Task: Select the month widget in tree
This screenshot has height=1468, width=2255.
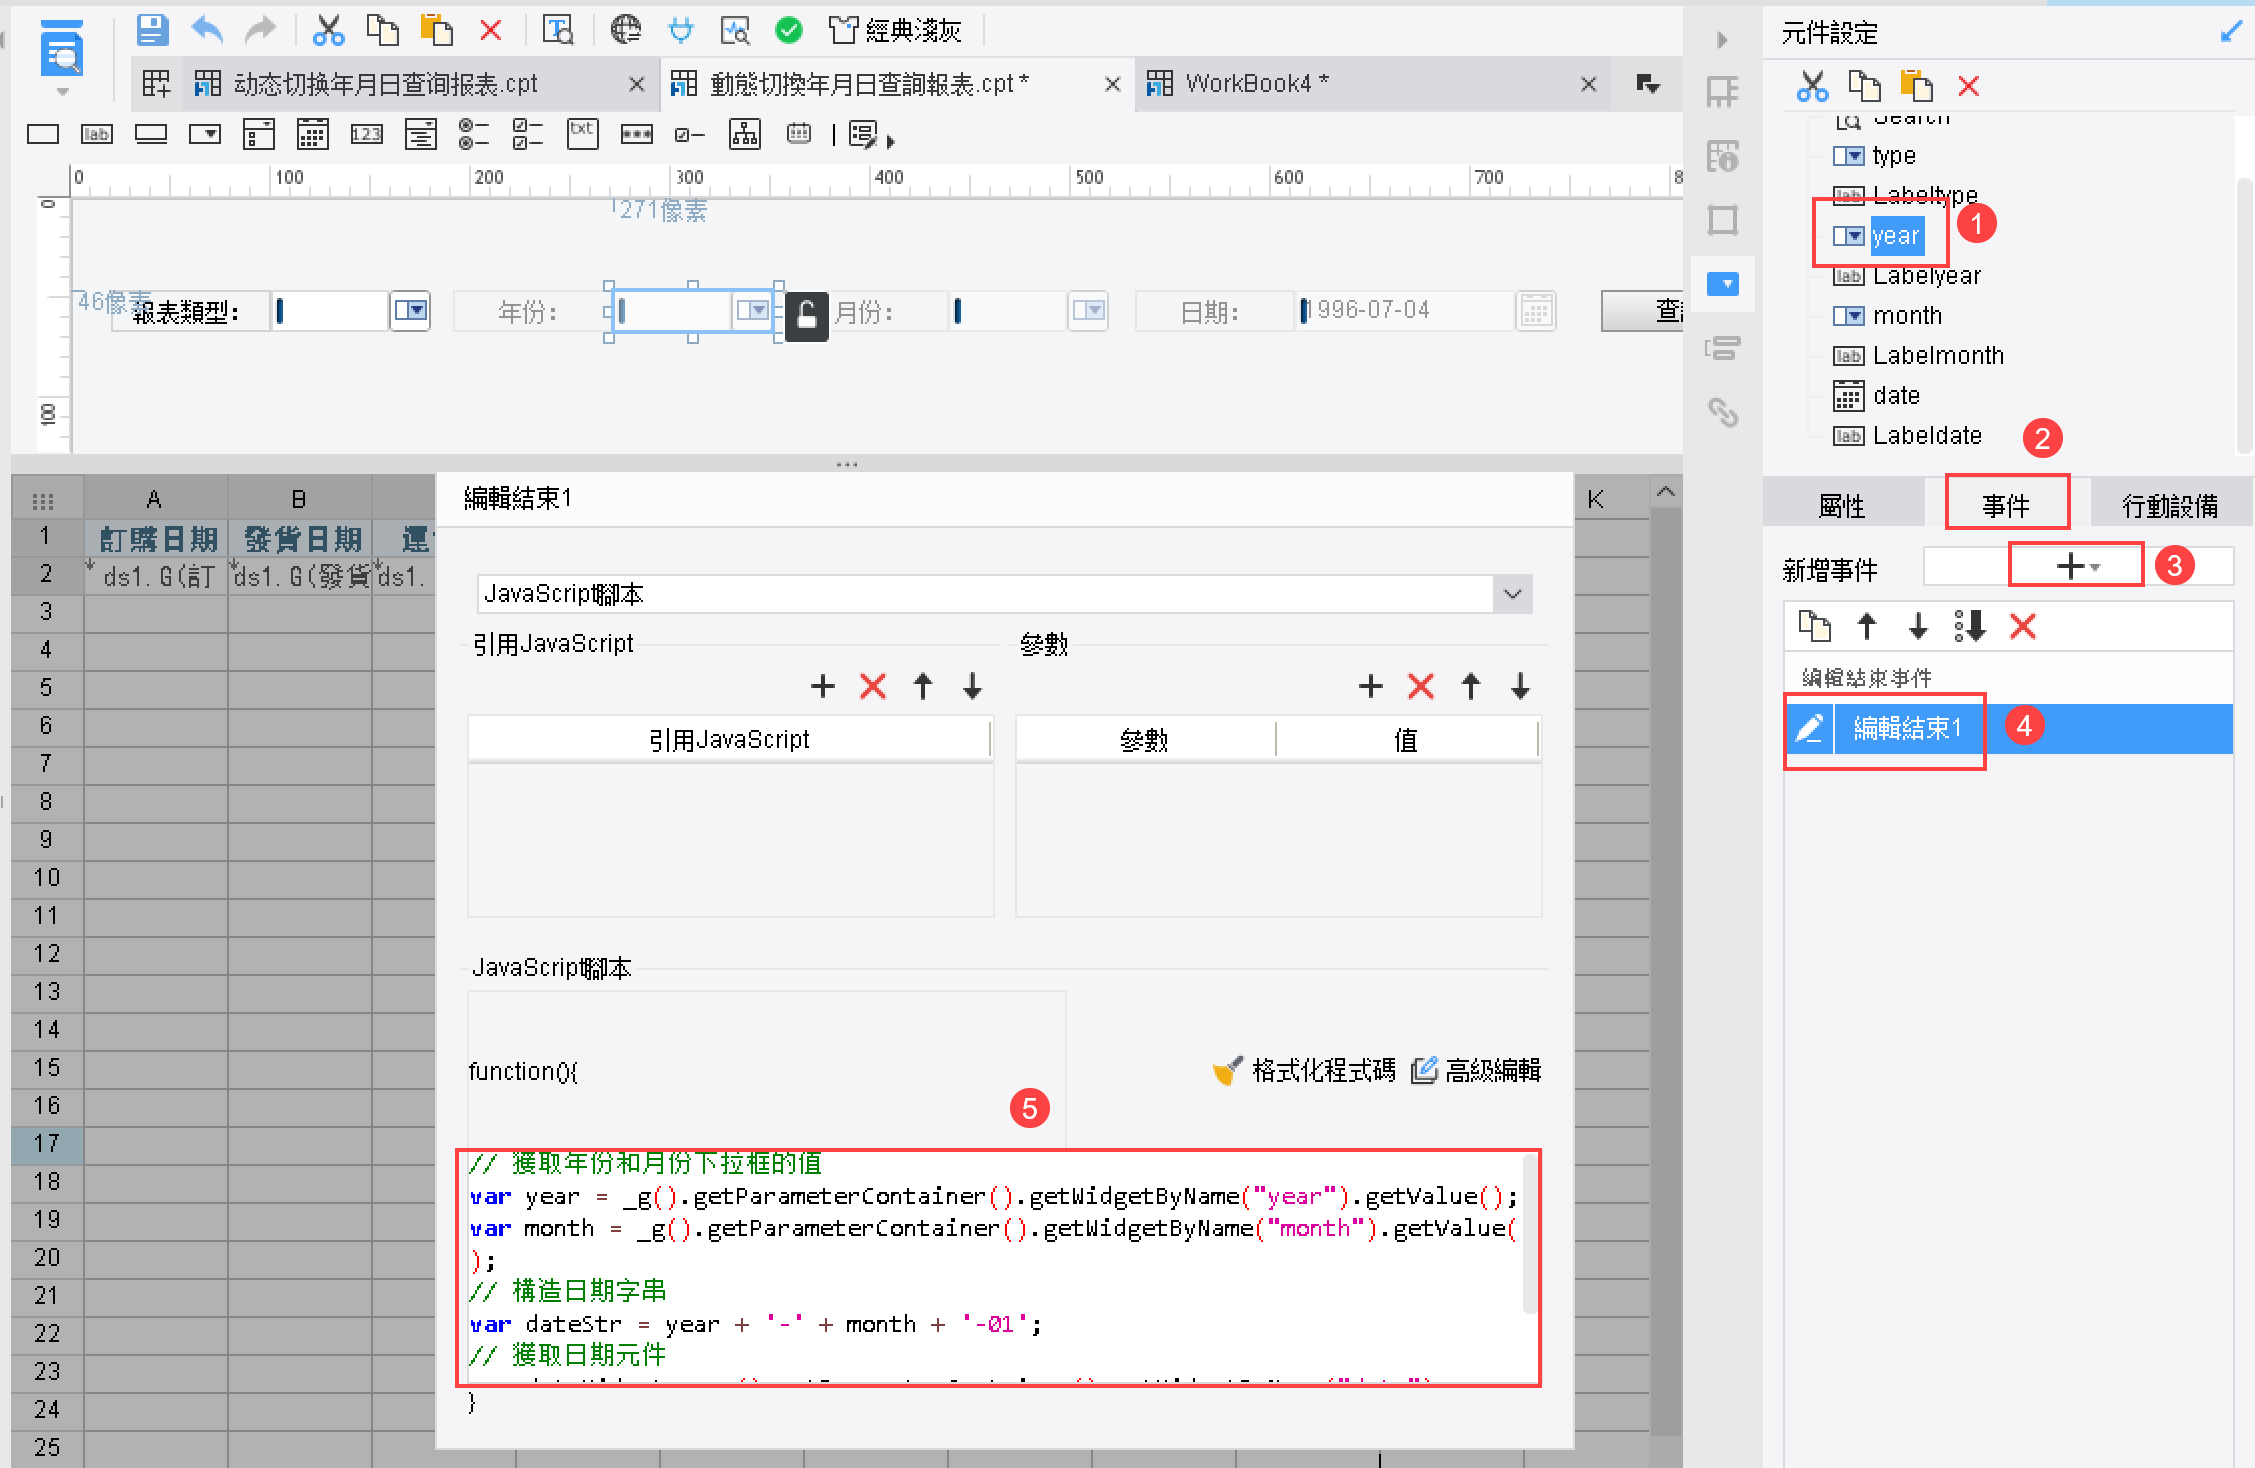Action: pos(1907,316)
